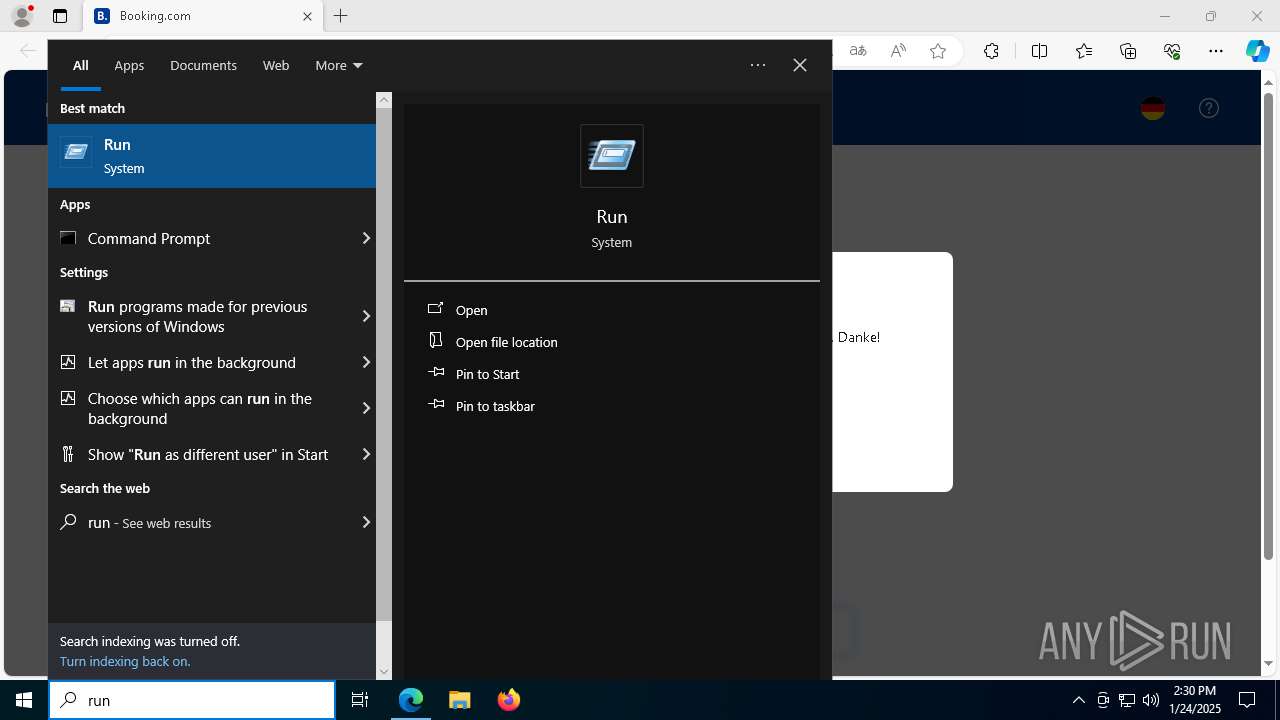Choose Pin to taskbar action
This screenshot has width=1280, height=720.
(495, 406)
